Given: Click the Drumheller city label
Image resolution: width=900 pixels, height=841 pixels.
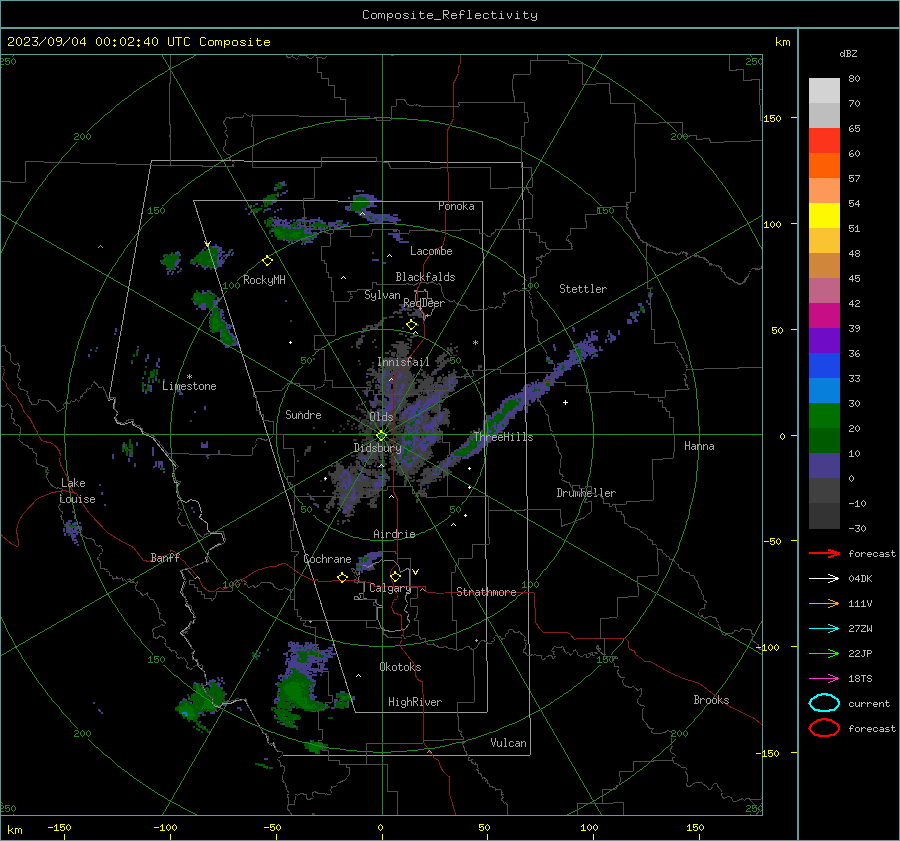Looking at the screenshot, I should pyautogui.click(x=586, y=493).
